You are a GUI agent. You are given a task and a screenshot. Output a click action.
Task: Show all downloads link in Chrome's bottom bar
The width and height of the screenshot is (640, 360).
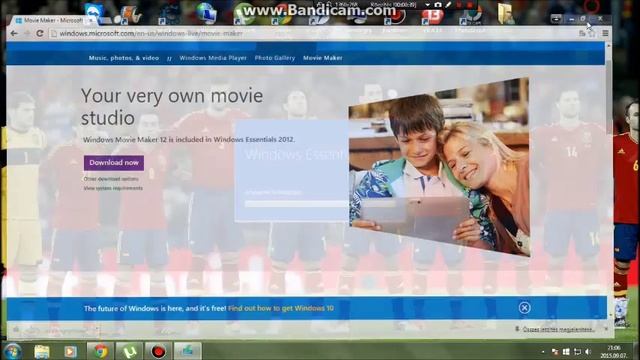pos(558,329)
